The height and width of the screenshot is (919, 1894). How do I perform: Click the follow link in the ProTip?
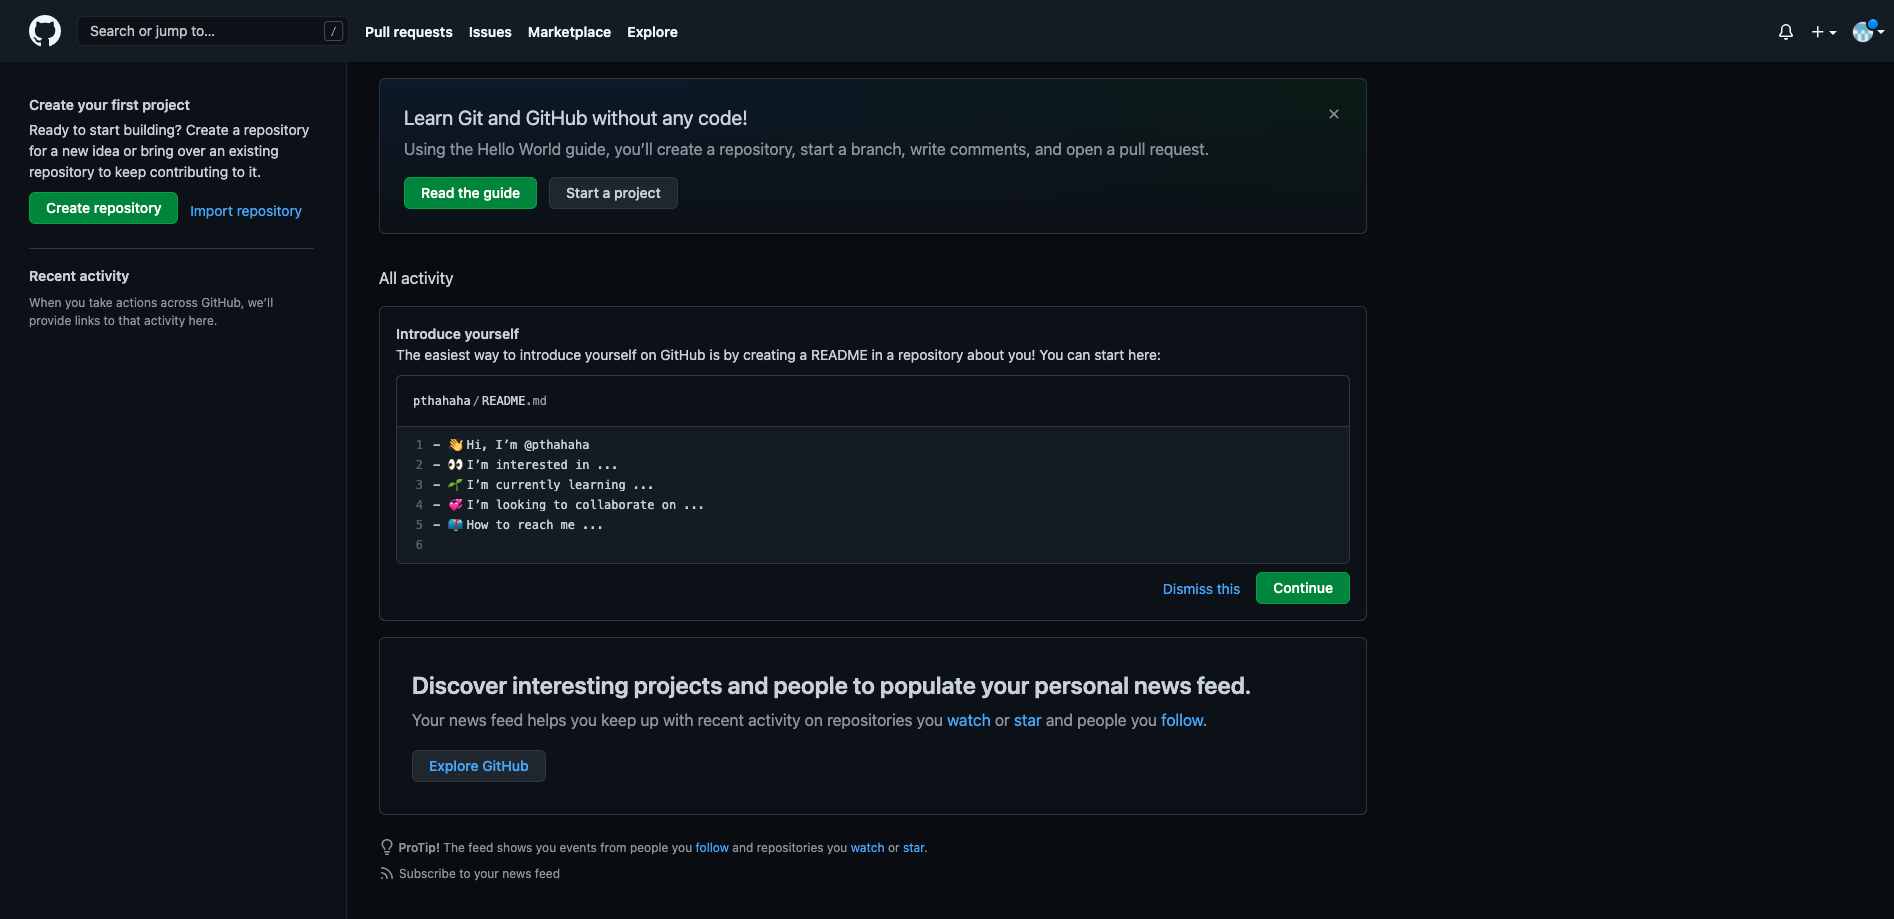tap(712, 848)
